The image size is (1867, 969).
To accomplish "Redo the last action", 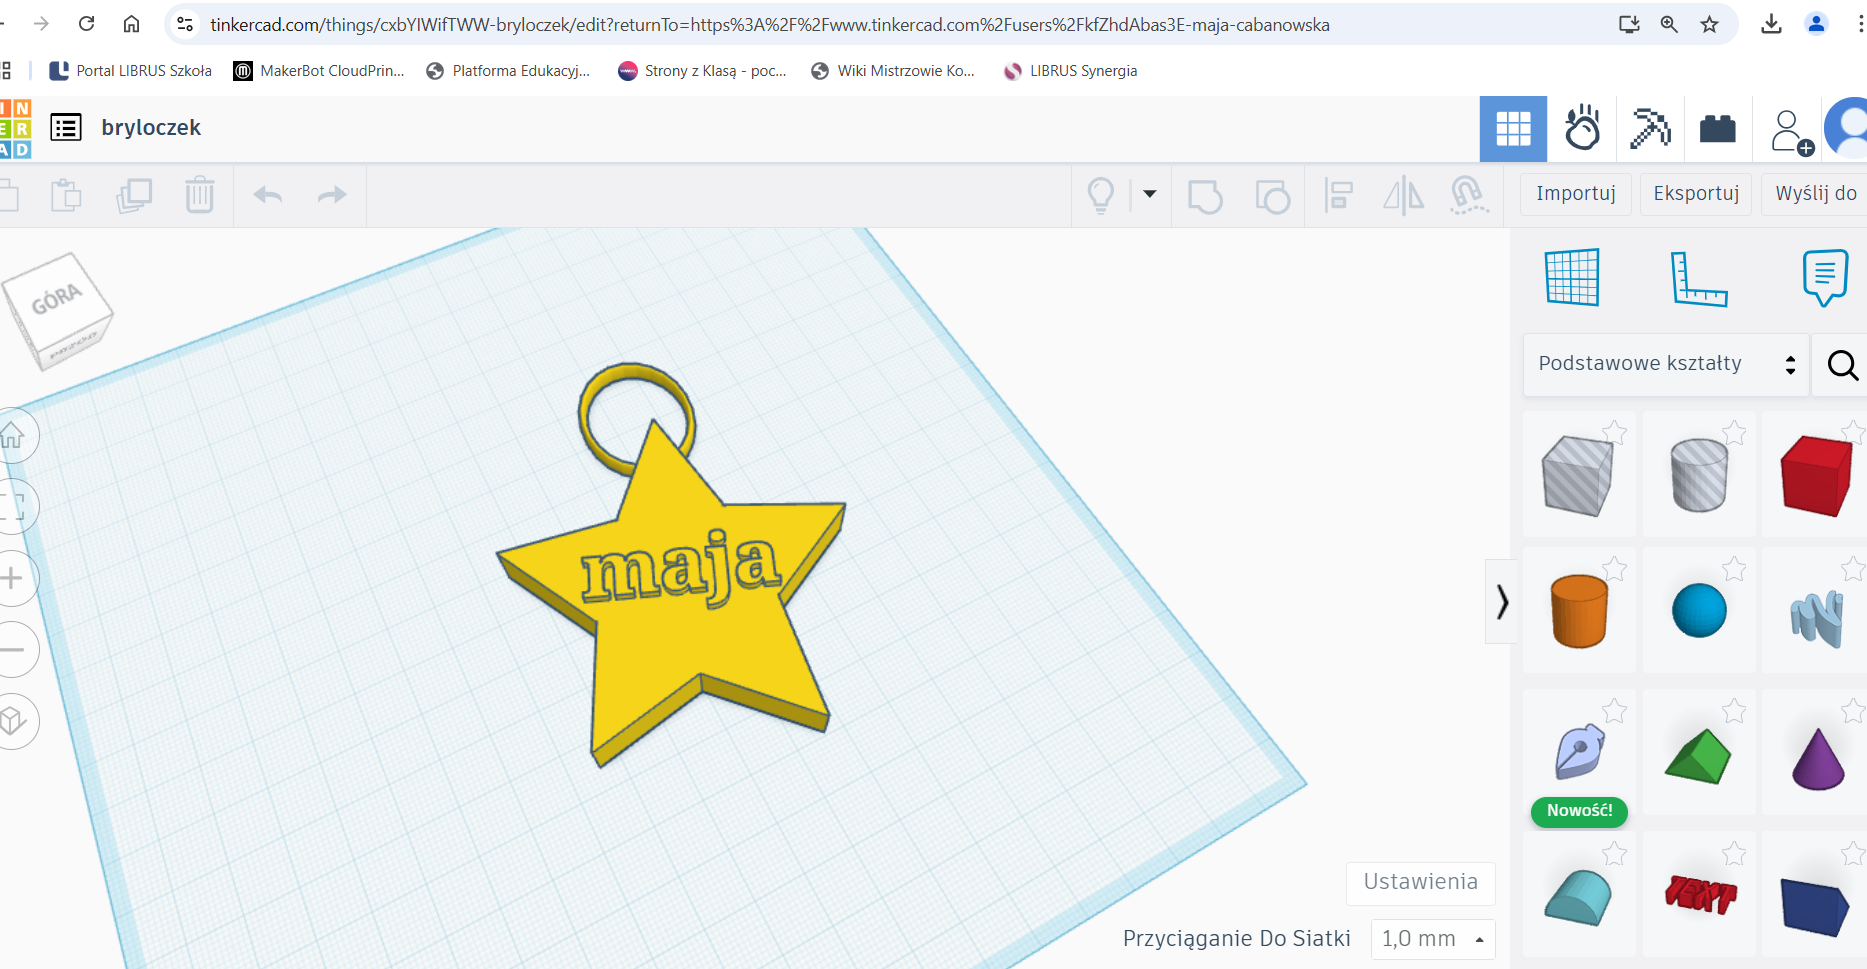I will [x=332, y=195].
